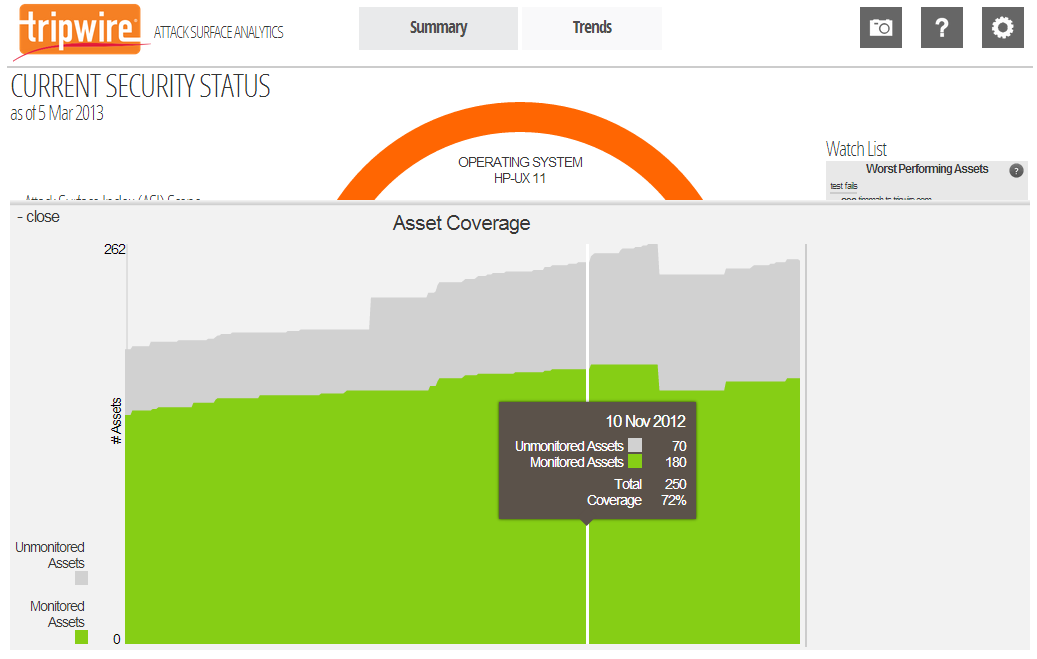This screenshot has height=659, width=1037.
Task: Click the camera snapshot icon
Action: 880,28
